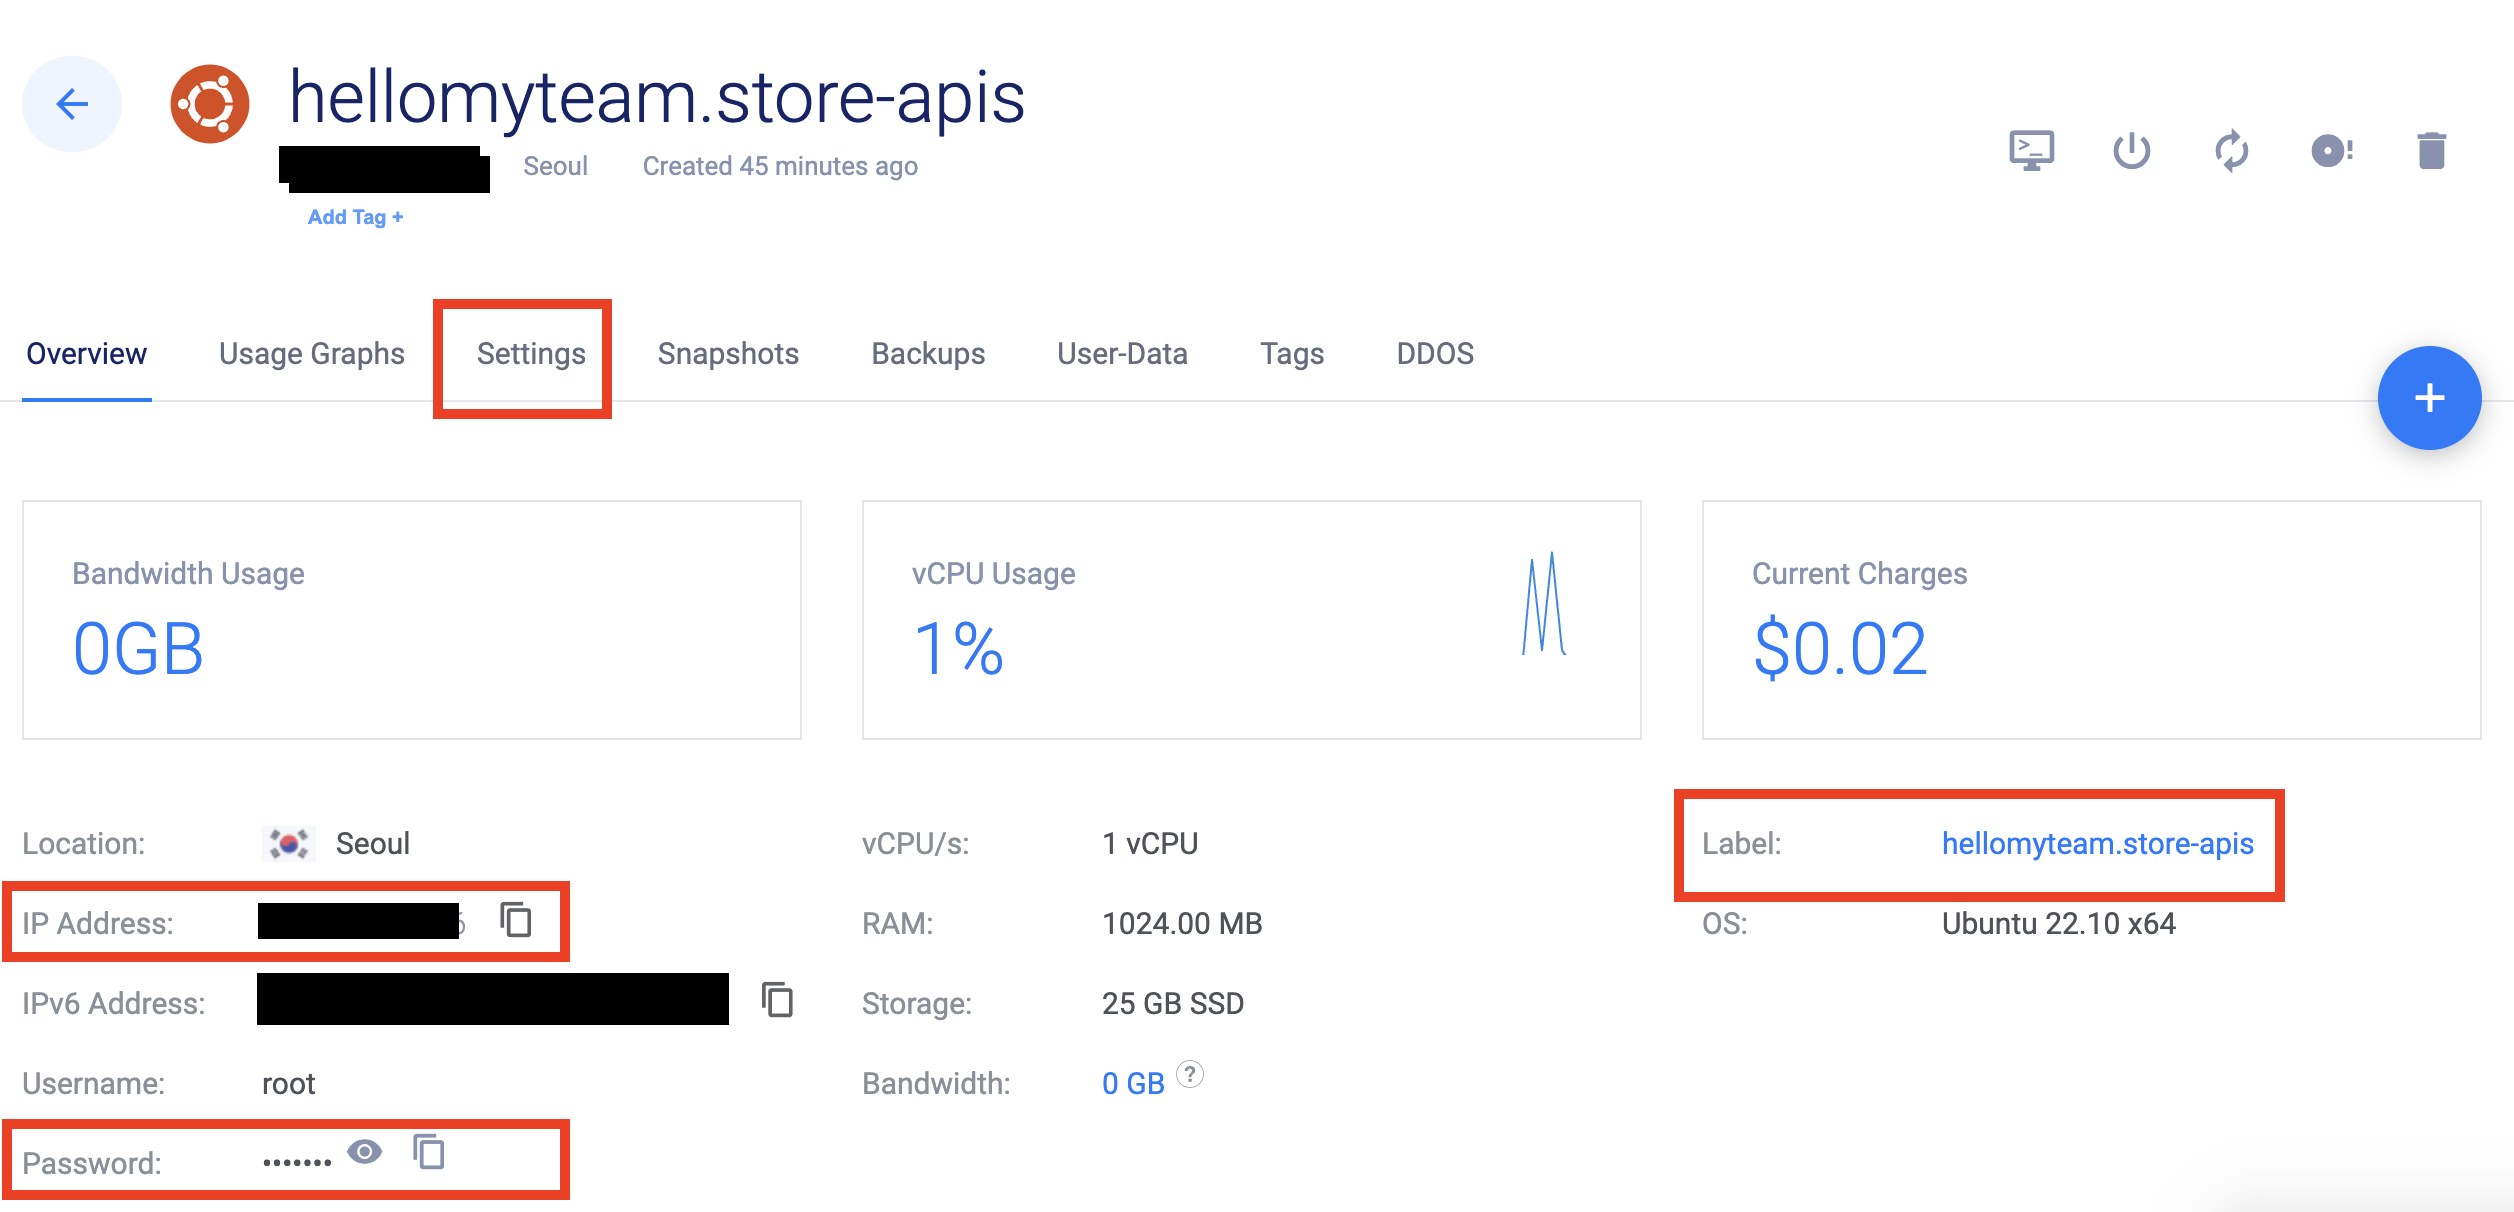Image resolution: width=2514 pixels, height=1212 pixels.
Task: Click the hellomyteam.store-apis label link
Action: 2097,844
